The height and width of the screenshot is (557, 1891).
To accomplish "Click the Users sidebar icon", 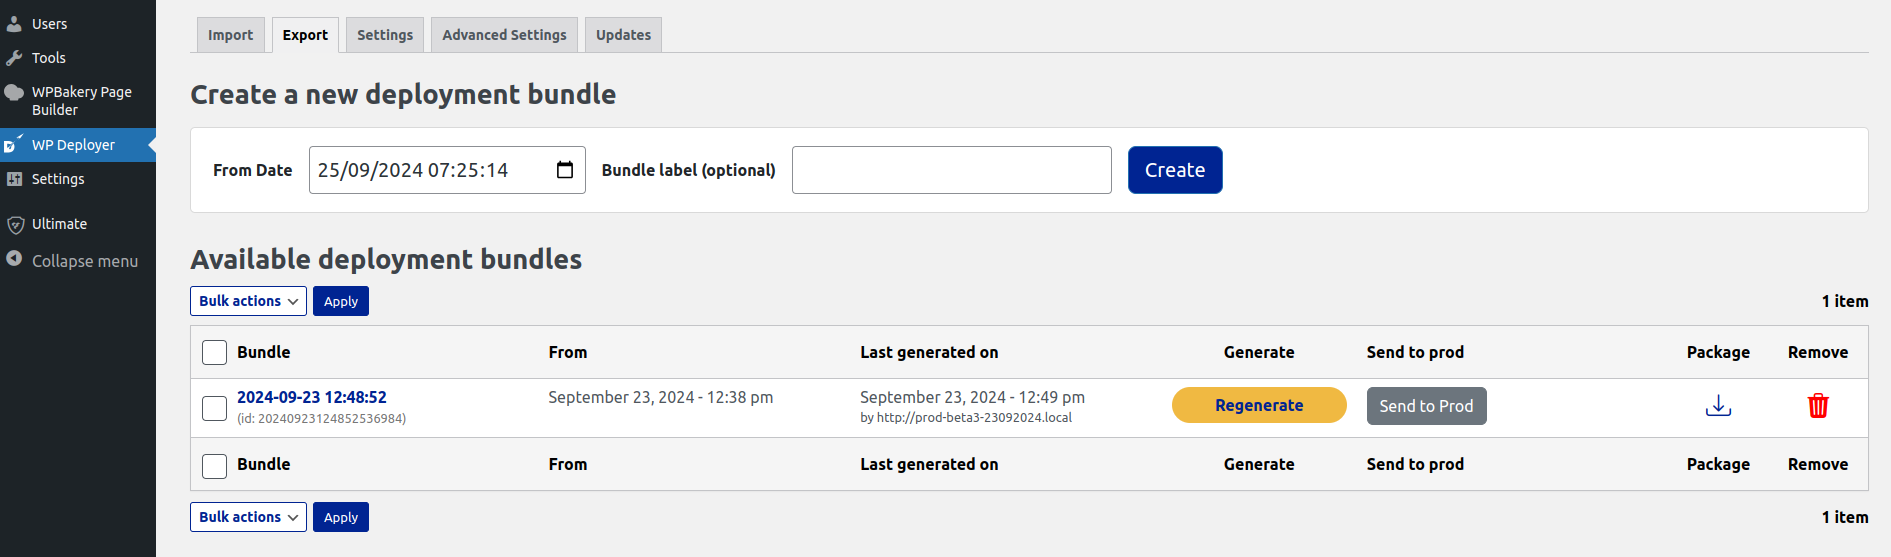I will click(14, 23).
